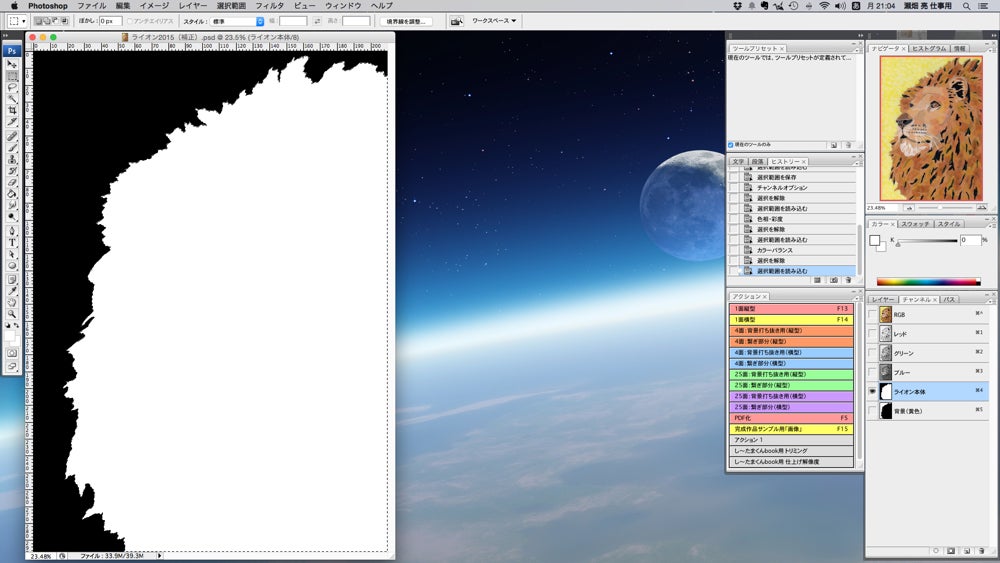
Task: Select the Zoom magnifier tool
Action: [x=12, y=313]
